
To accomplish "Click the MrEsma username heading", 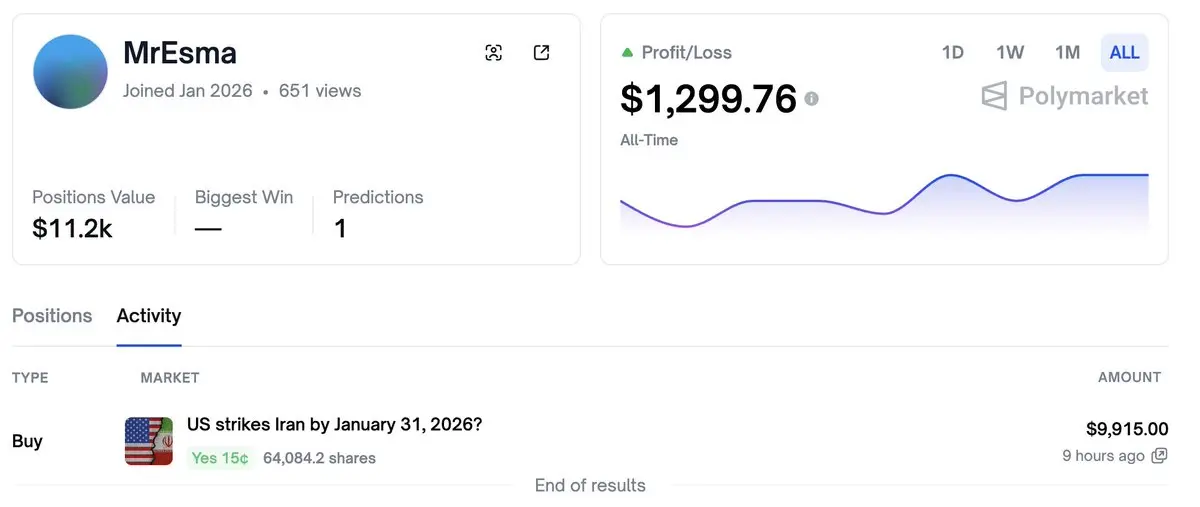I will tap(180, 53).
